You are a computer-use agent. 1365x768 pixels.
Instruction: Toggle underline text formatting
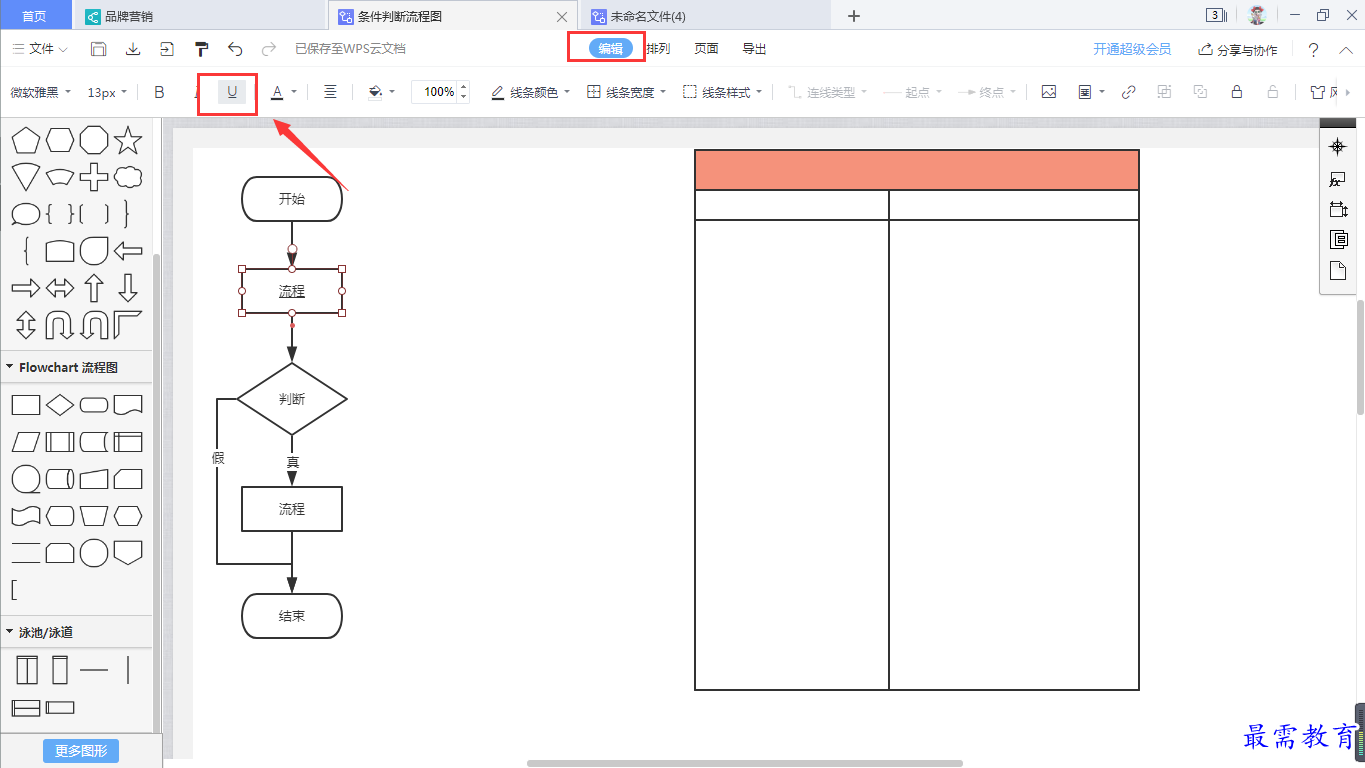(232, 92)
